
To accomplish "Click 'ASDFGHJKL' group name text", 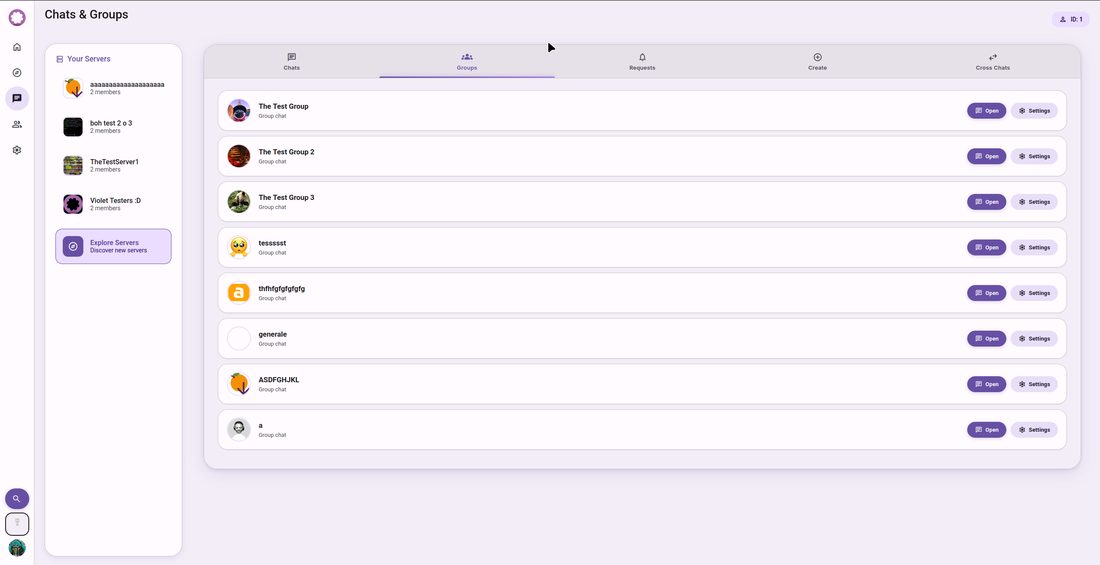I will pos(279,380).
